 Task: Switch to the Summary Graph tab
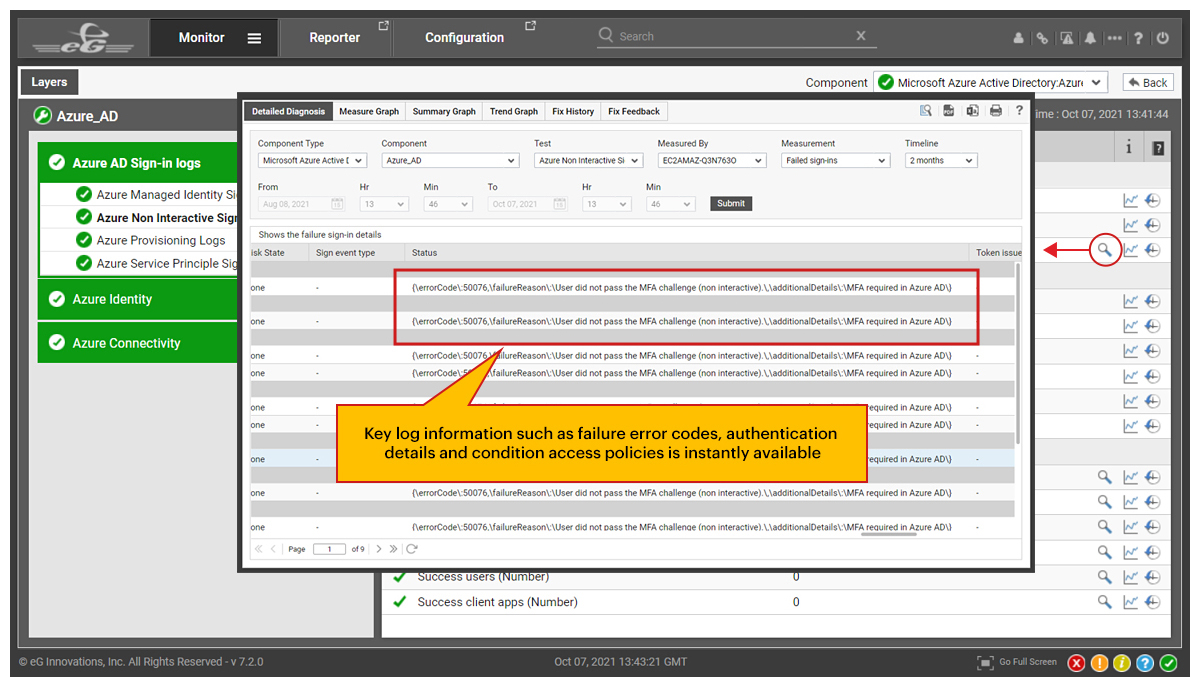pos(444,112)
